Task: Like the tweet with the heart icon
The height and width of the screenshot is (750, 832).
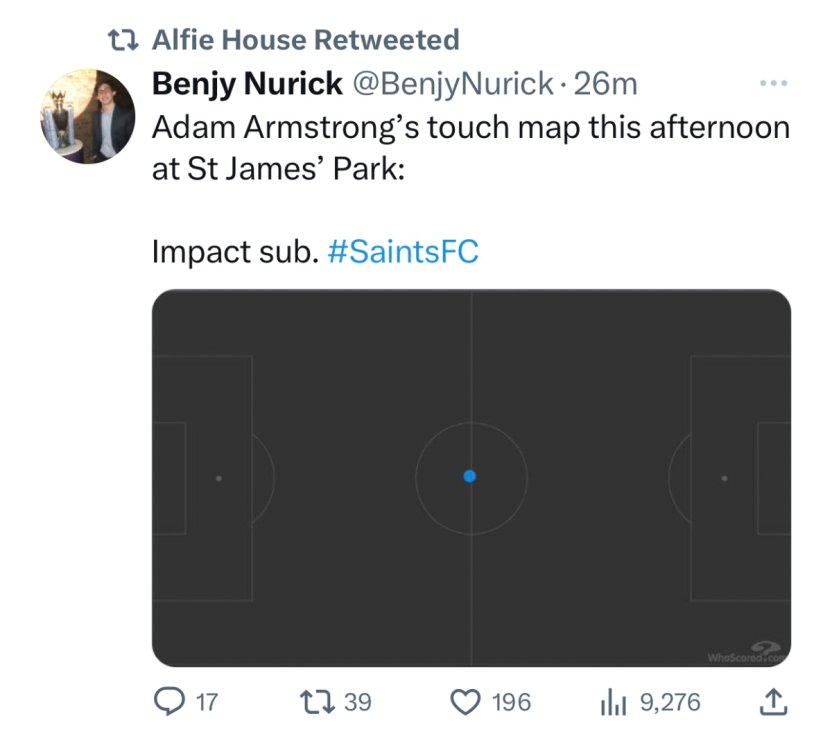Action: 468,703
